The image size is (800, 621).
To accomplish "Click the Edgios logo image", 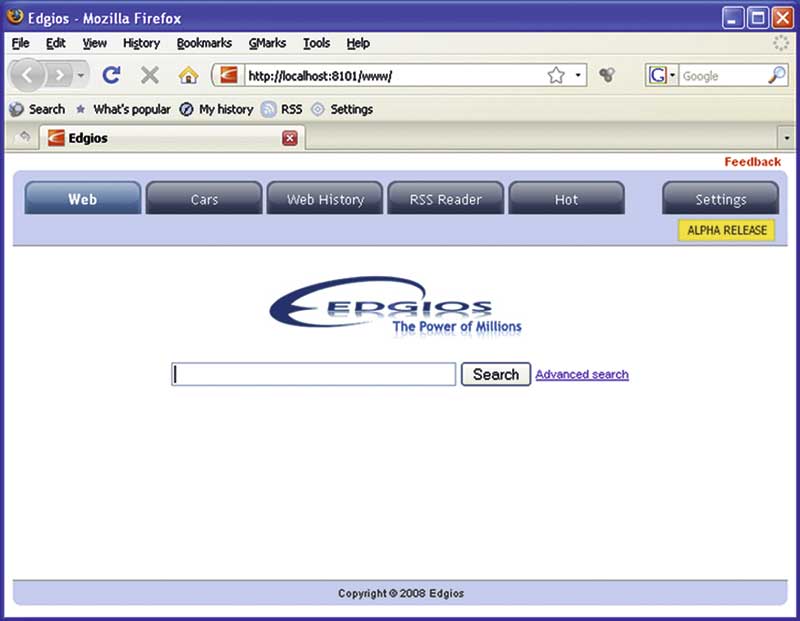I will coord(395,306).
